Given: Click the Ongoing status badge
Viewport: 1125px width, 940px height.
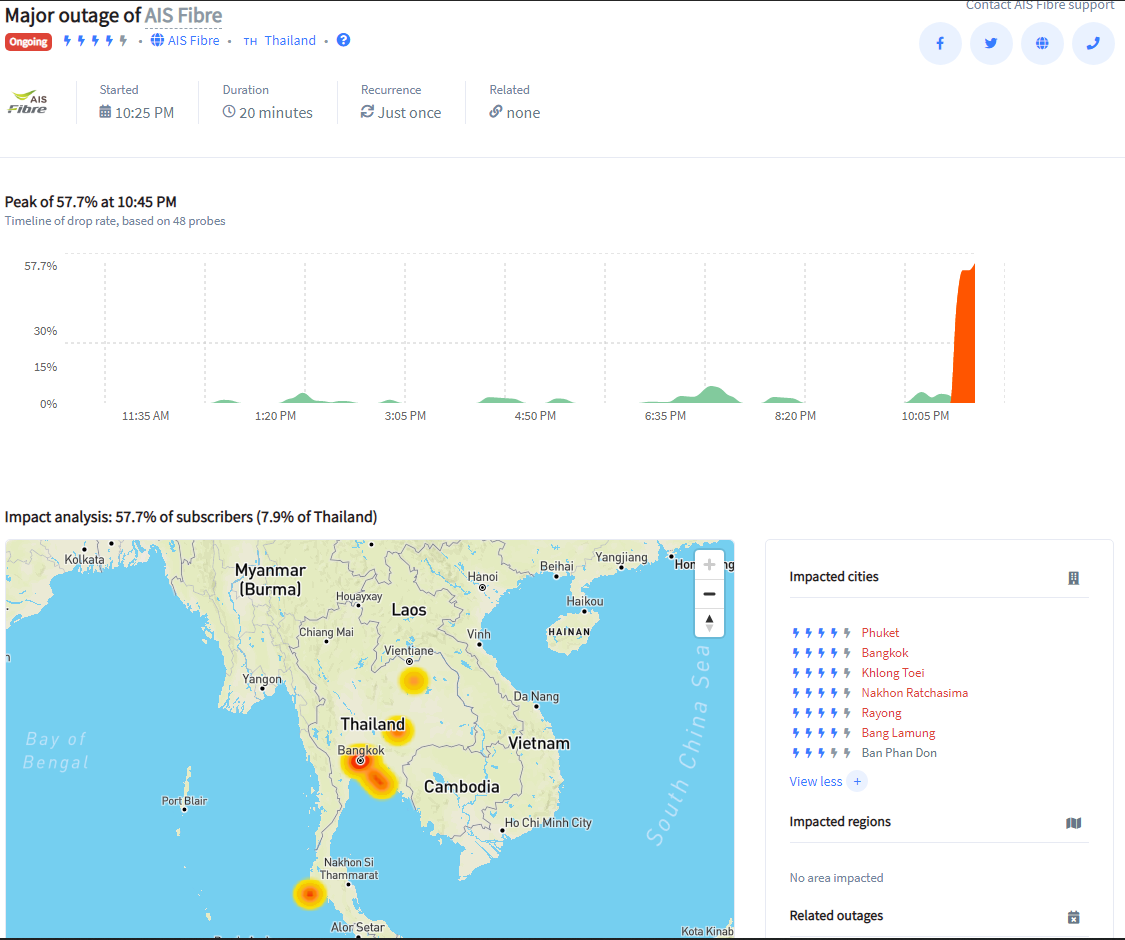Looking at the screenshot, I should point(29,42).
